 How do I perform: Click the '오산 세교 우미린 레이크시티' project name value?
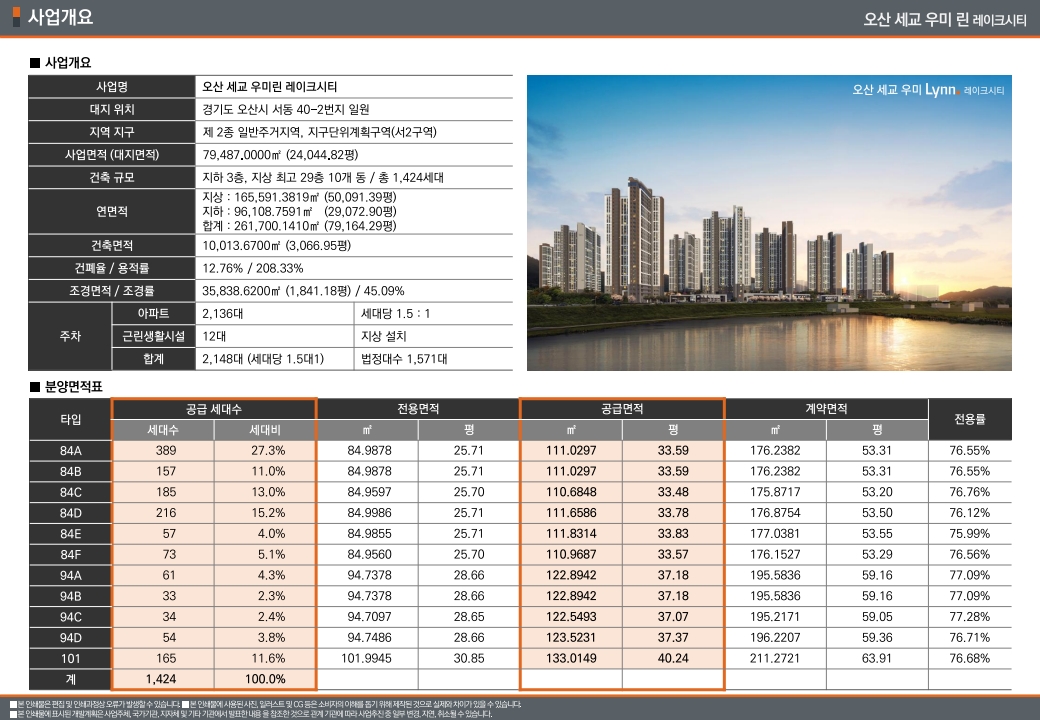[x=270, y=87]
